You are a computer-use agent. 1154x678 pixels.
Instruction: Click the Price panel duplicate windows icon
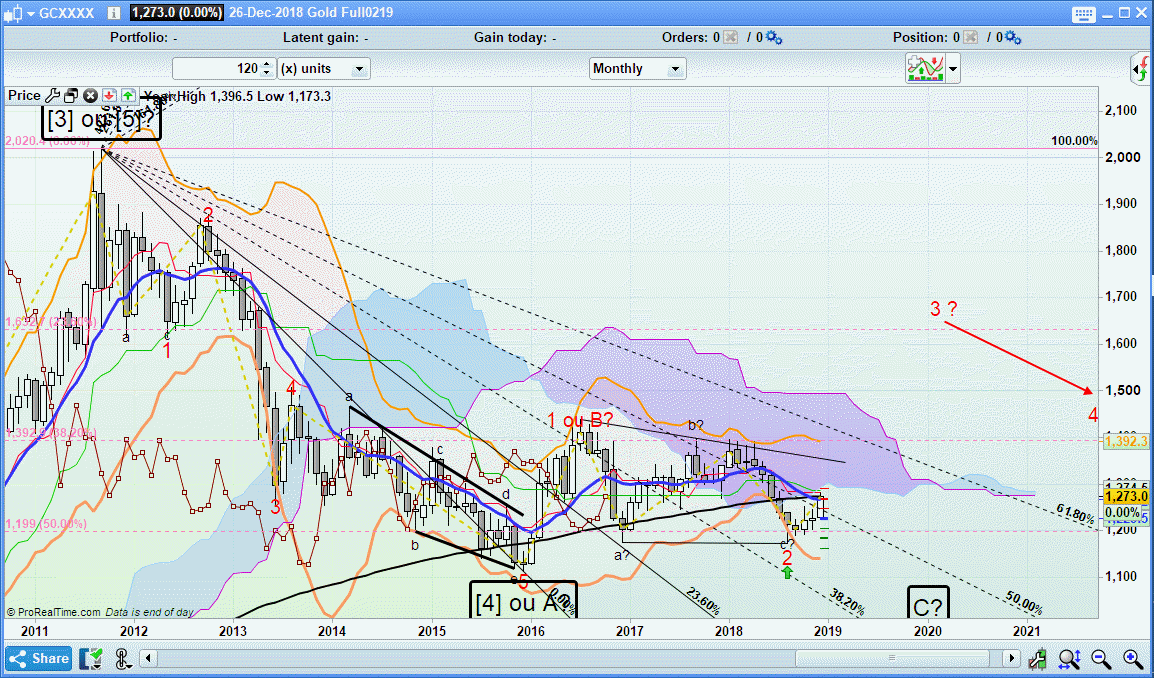click(x=71, y=95)
